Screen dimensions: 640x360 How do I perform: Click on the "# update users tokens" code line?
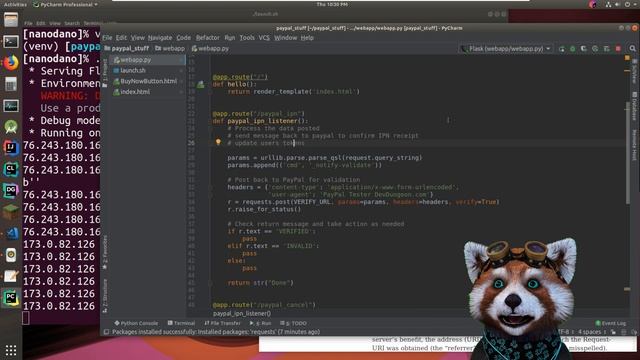266,143
